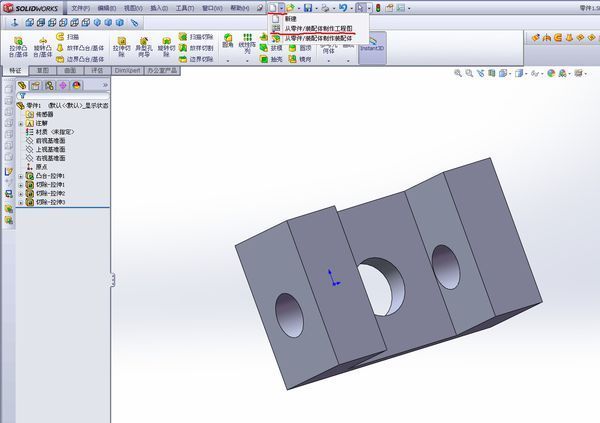Expand the 切除-拉伸3 feature node
The image size is (600, 423).
(21, 203)
